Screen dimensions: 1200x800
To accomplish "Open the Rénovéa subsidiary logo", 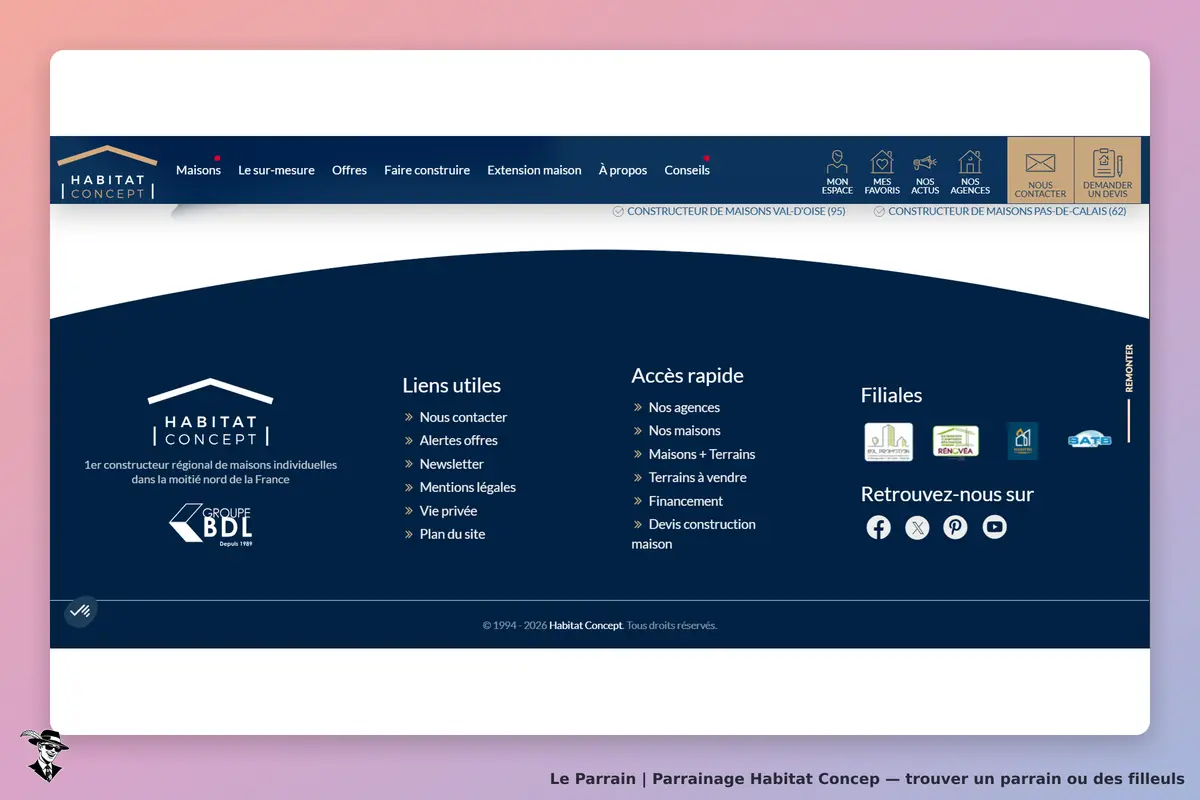I will tap(956, 441).
